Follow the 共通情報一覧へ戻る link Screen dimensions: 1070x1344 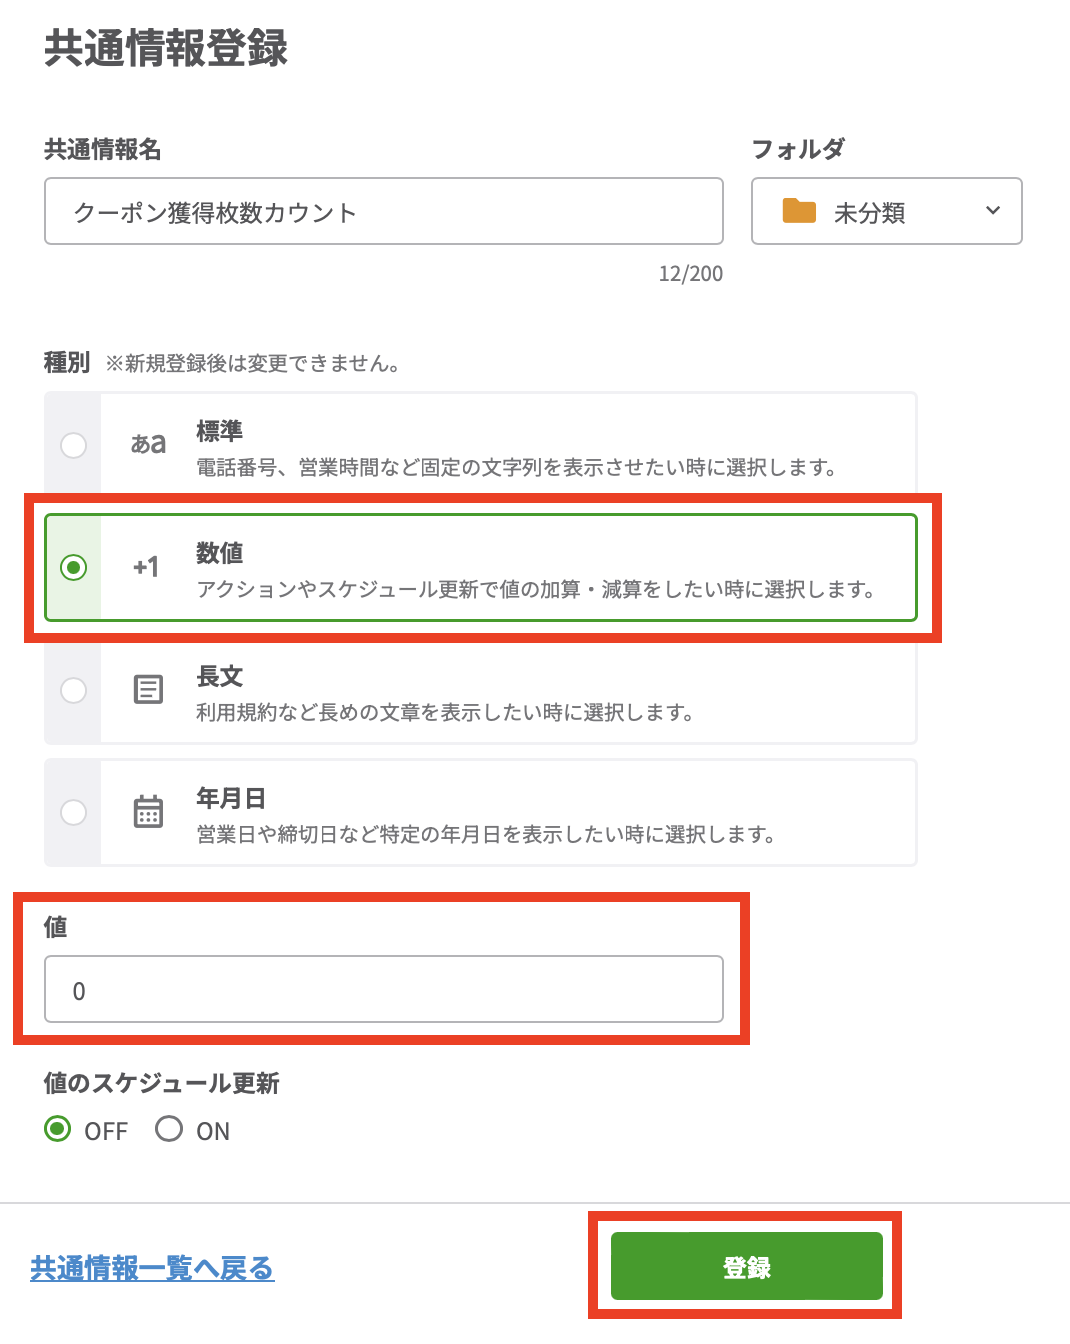152,1268
